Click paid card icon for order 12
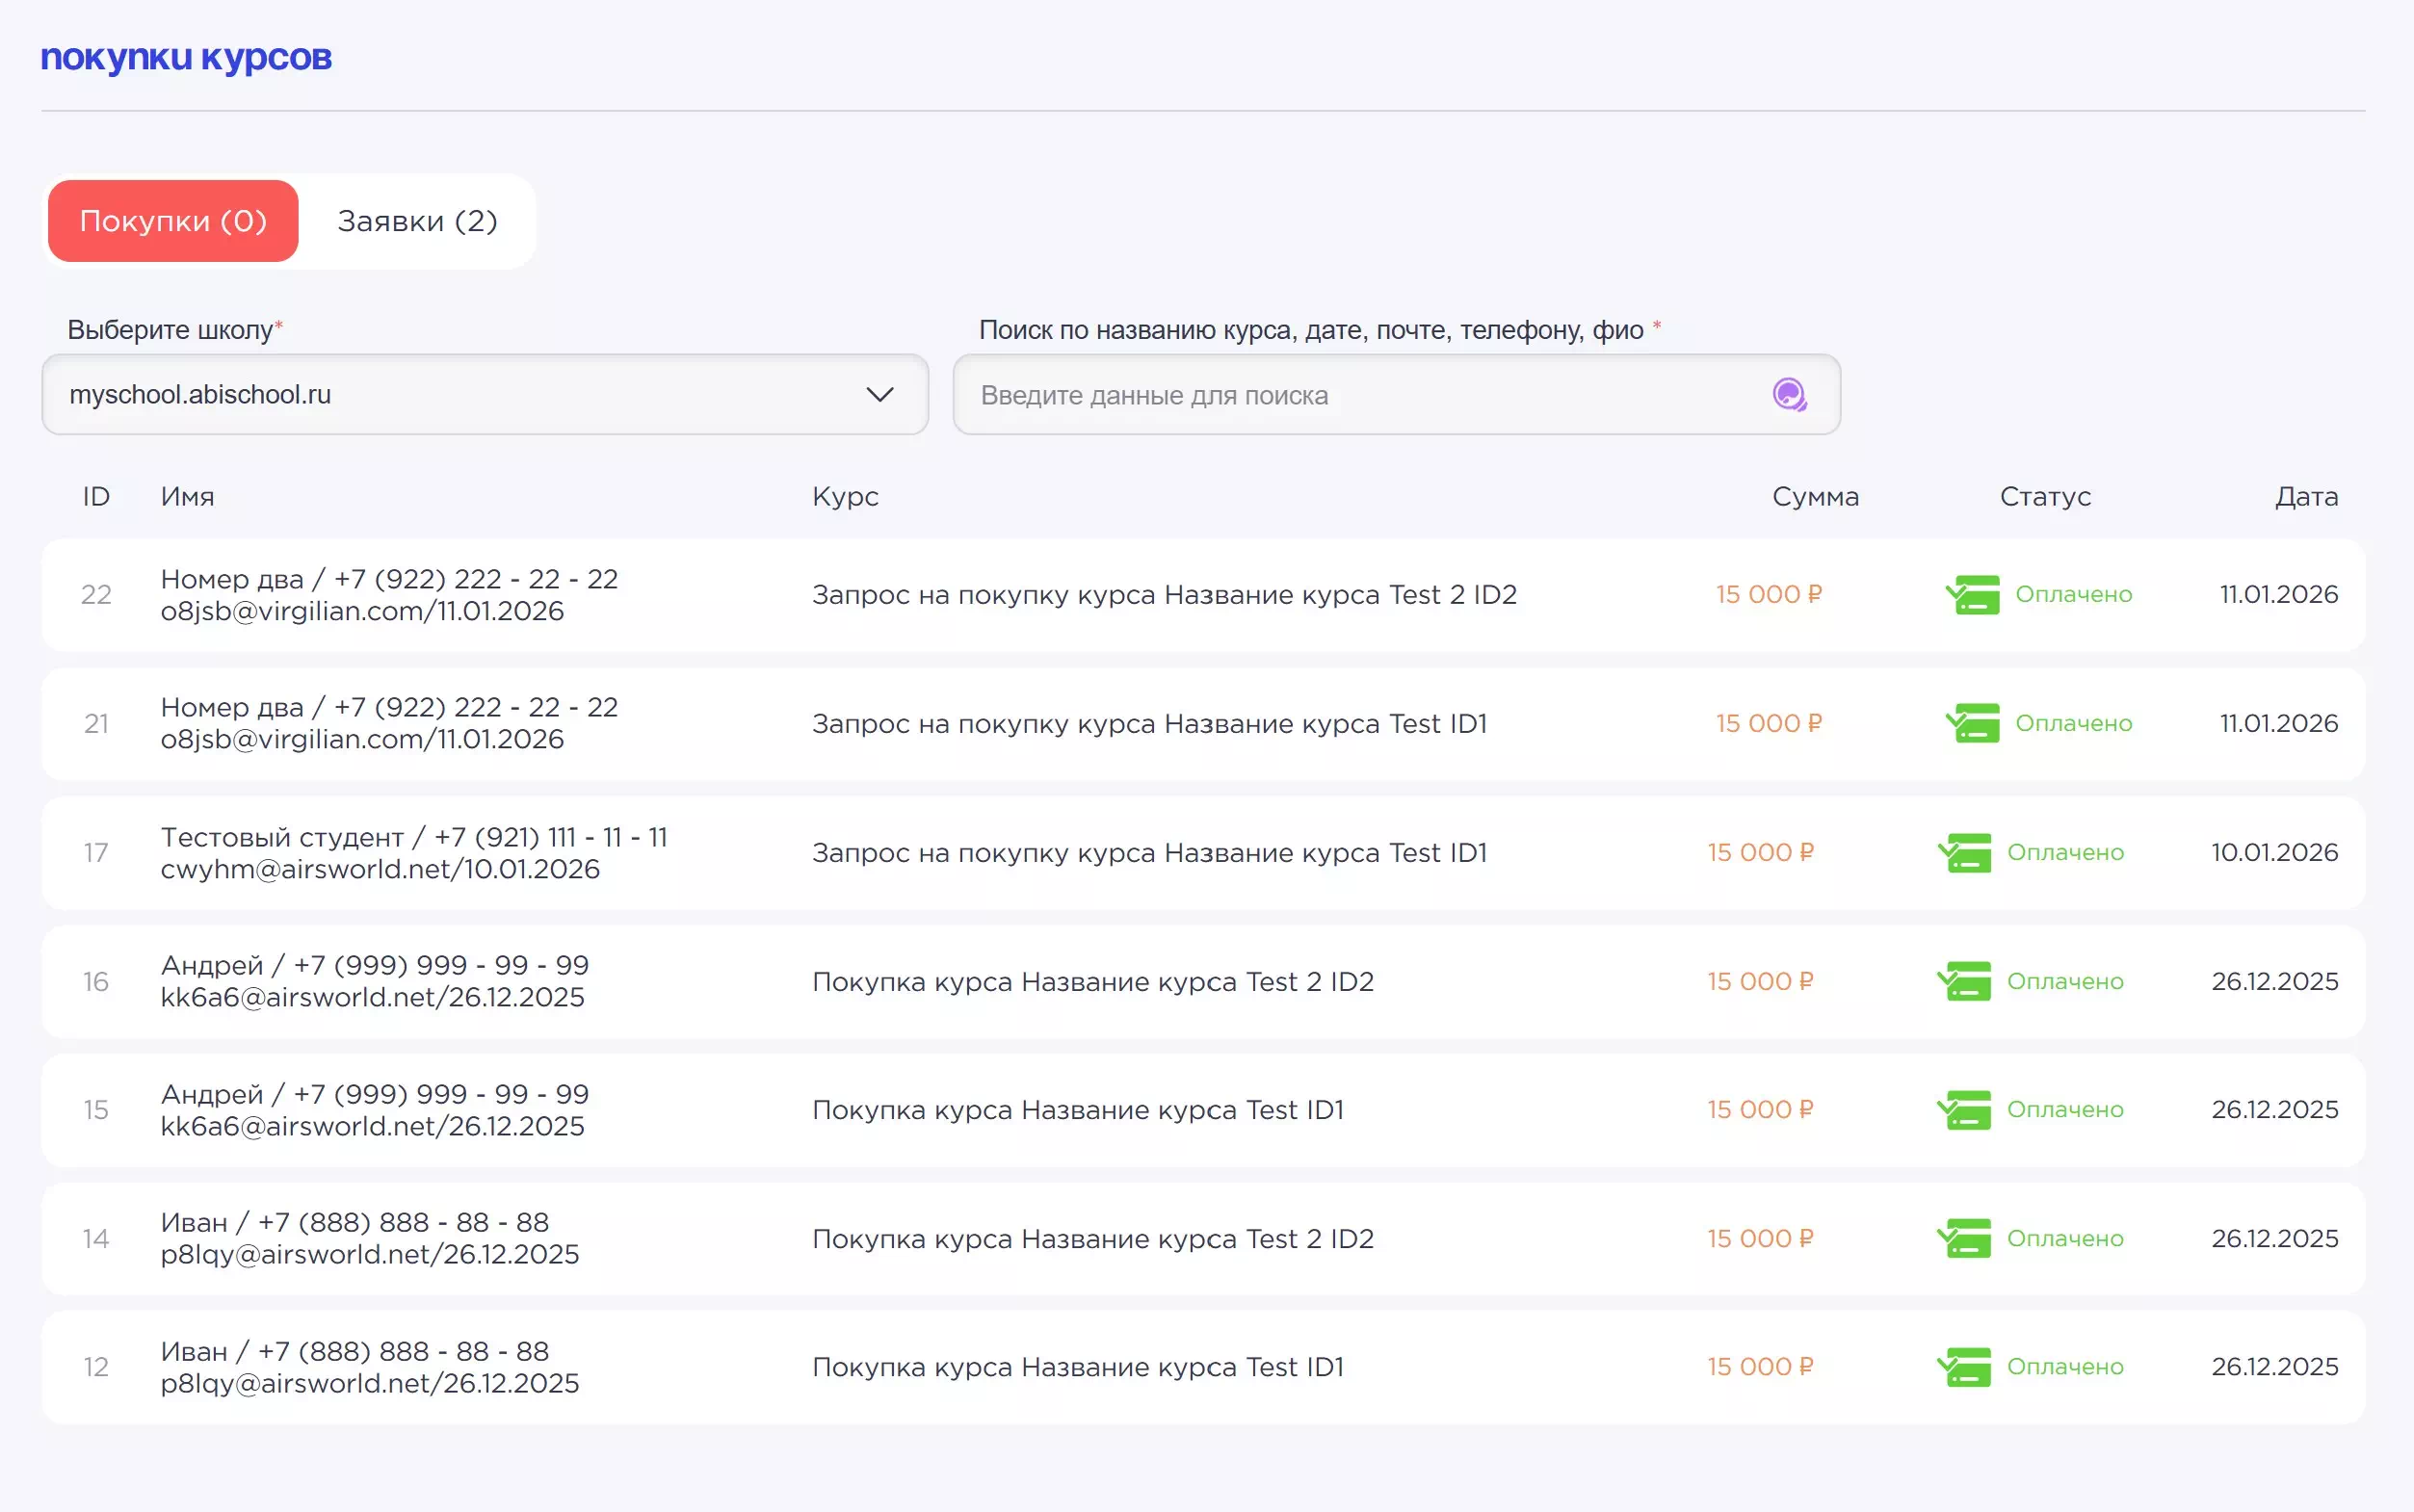Screen dimensions: 2414x1512 pos(1964,1366)
